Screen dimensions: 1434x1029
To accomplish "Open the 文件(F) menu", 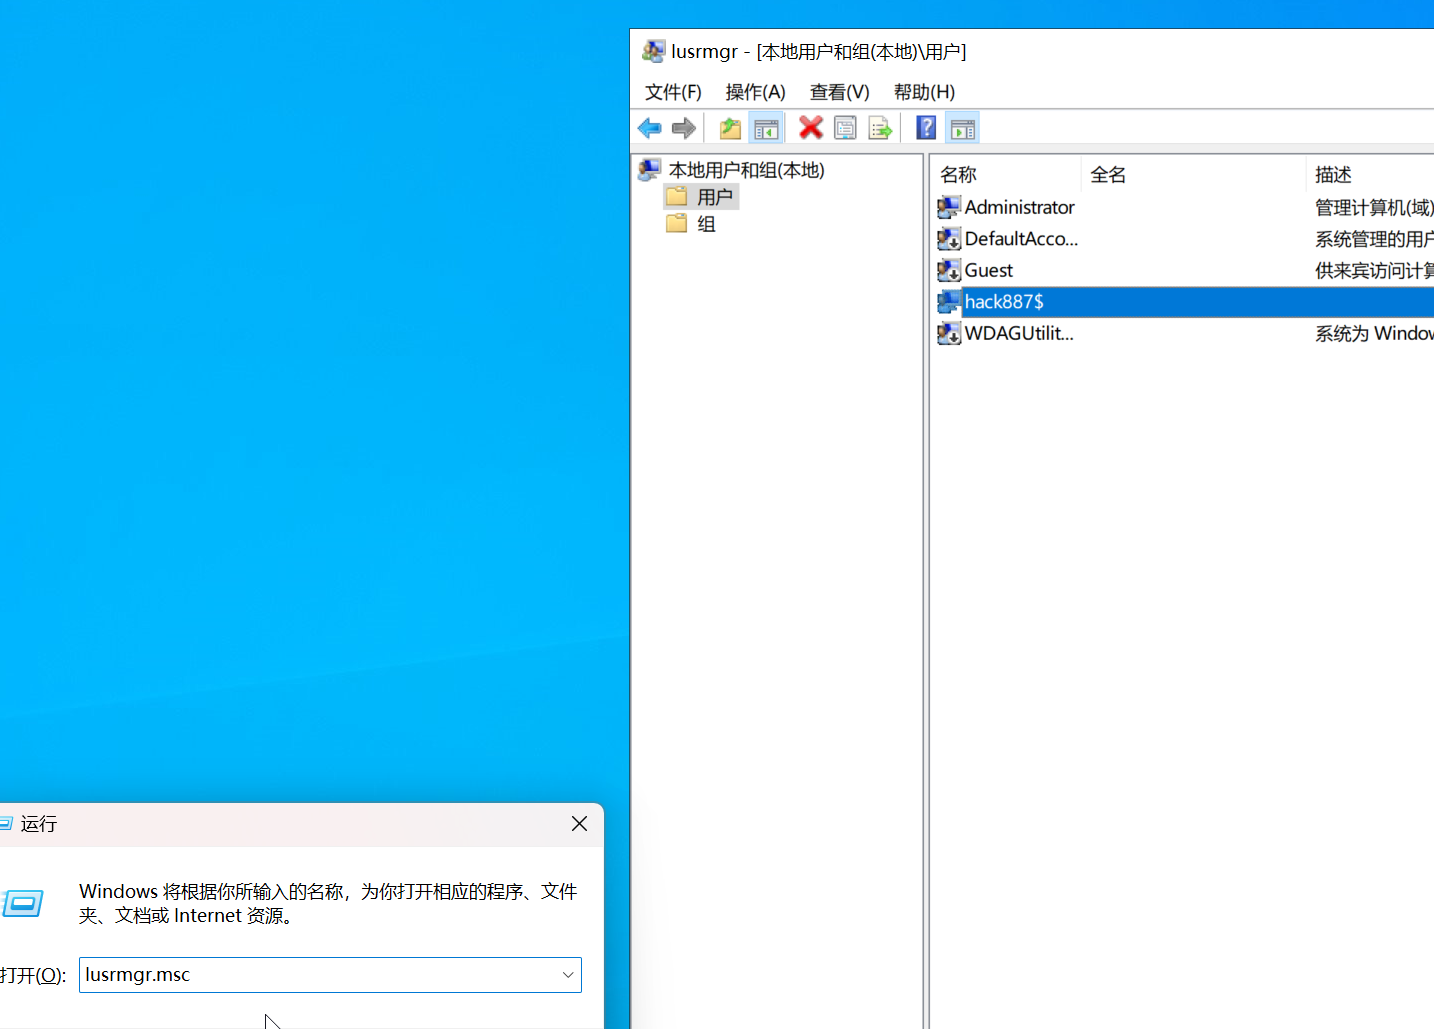I will click(673, 92).
